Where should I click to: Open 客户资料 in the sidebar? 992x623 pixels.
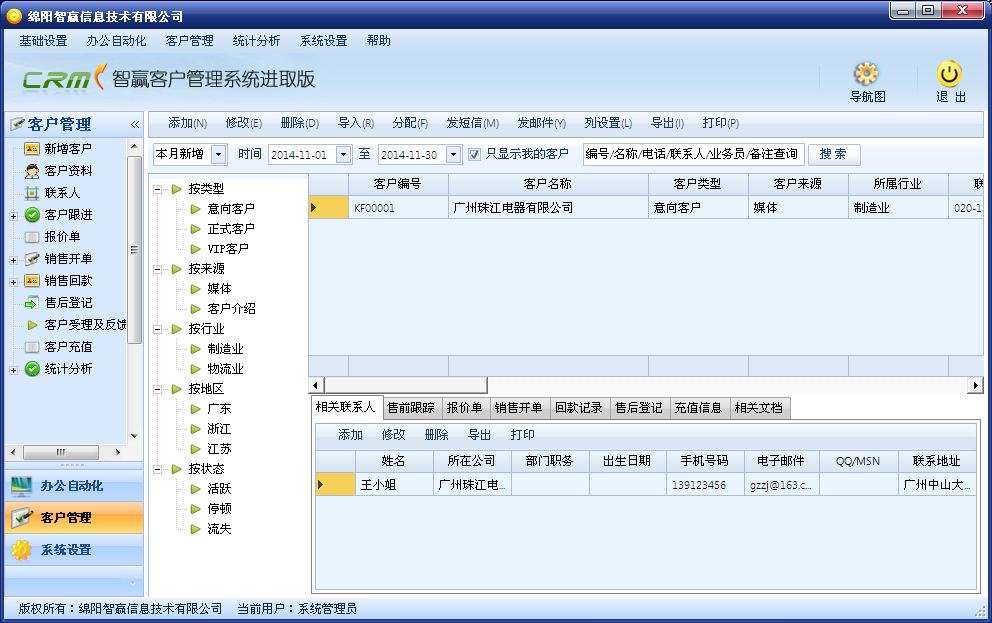click(68, 171)
